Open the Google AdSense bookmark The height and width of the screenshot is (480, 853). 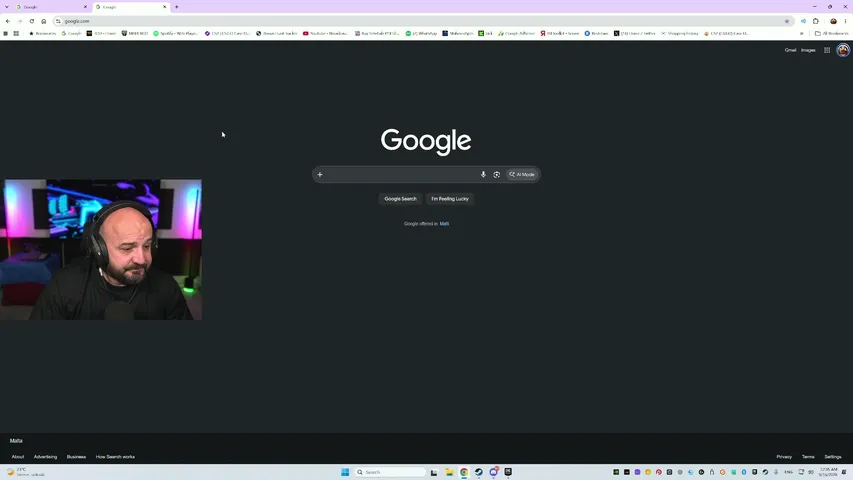[516, 33]
